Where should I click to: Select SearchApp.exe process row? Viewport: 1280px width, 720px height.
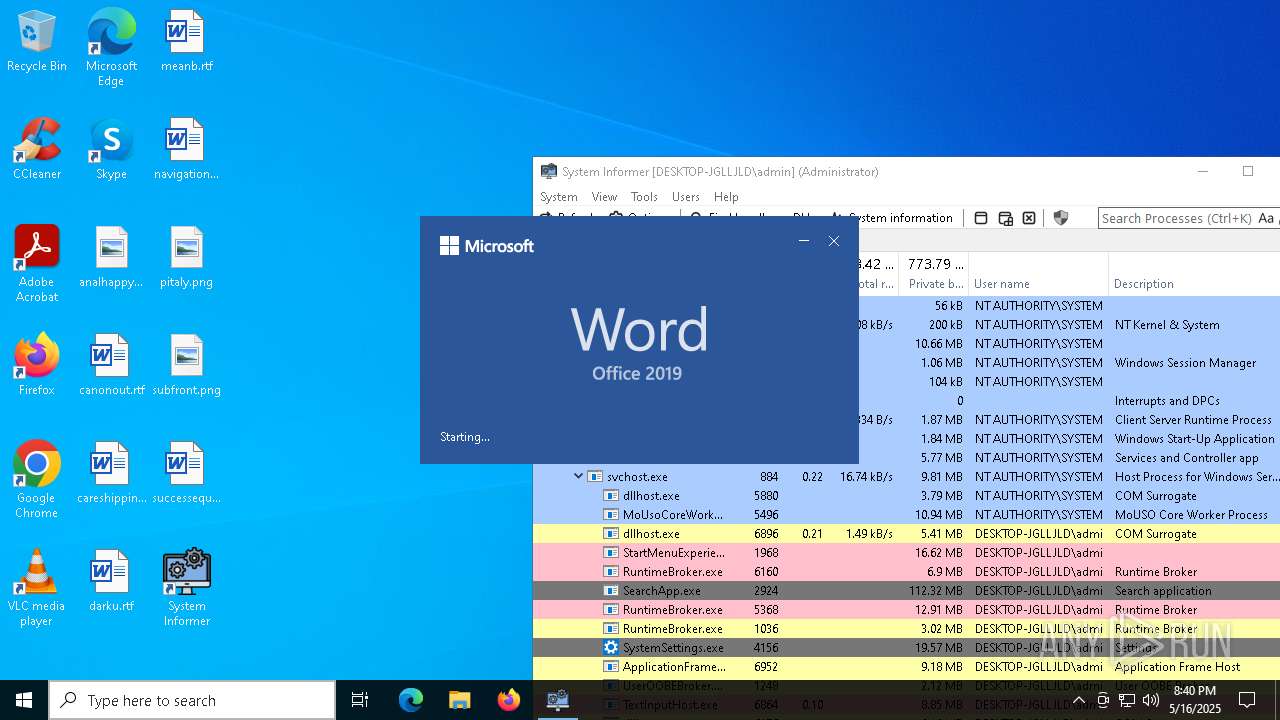[x=906, y=591]
